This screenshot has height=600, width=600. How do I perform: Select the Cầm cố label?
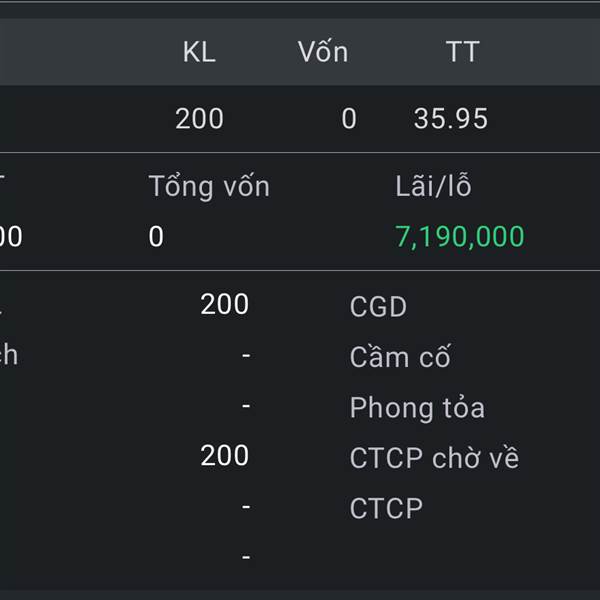coord(400,357)
